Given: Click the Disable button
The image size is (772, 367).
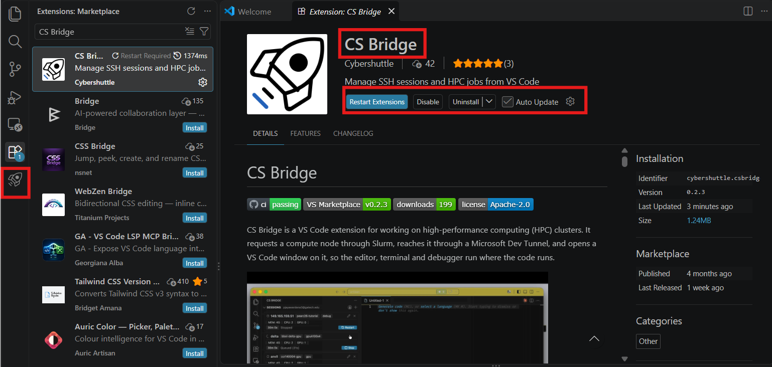Looking at the screenshot, I should [427, 101].
